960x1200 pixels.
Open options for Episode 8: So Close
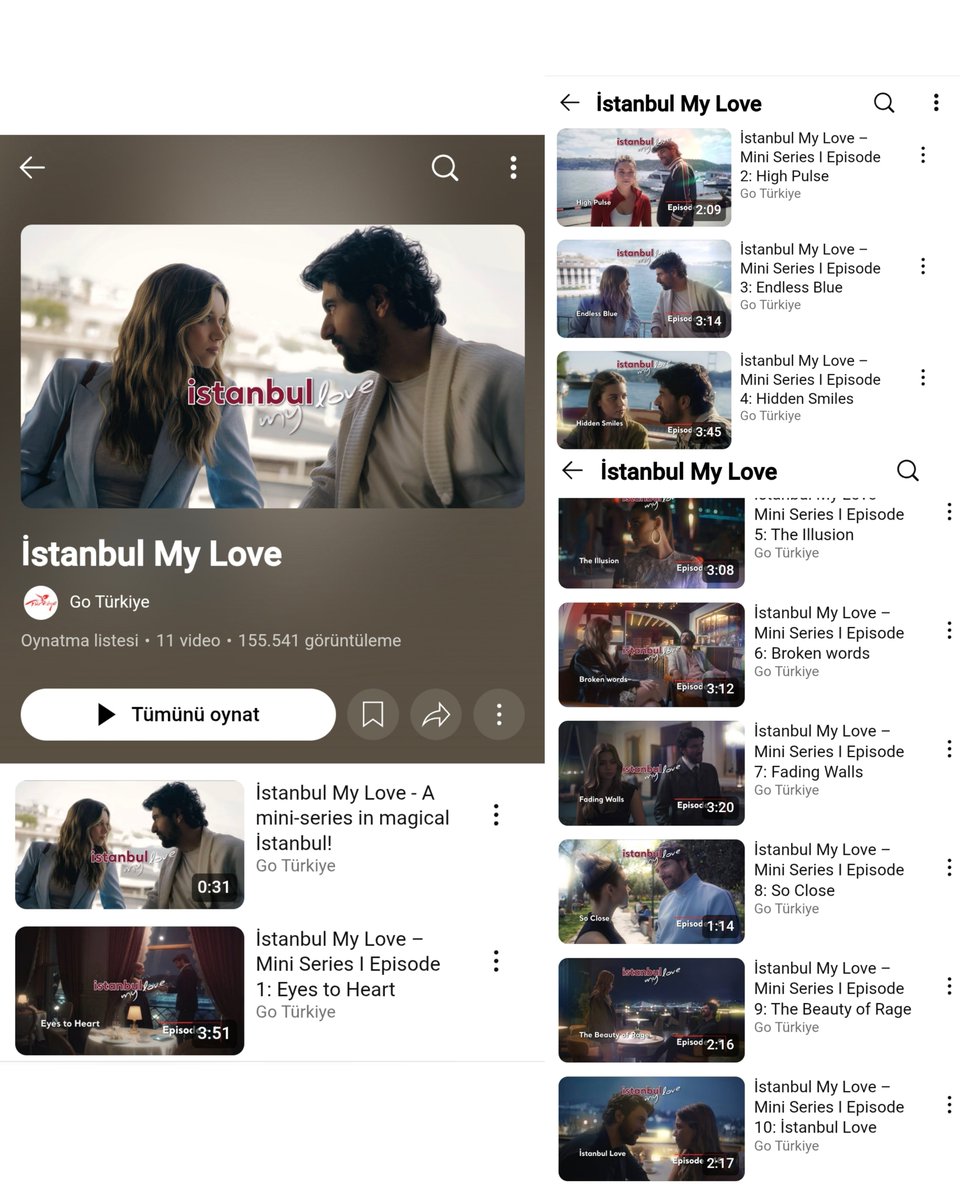pyautogui.click(x=949, y=867)
